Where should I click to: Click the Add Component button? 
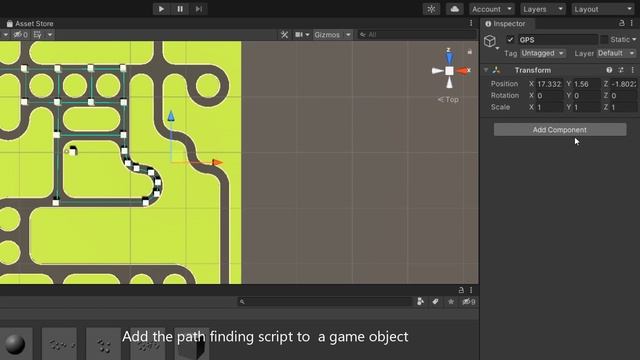560,130
